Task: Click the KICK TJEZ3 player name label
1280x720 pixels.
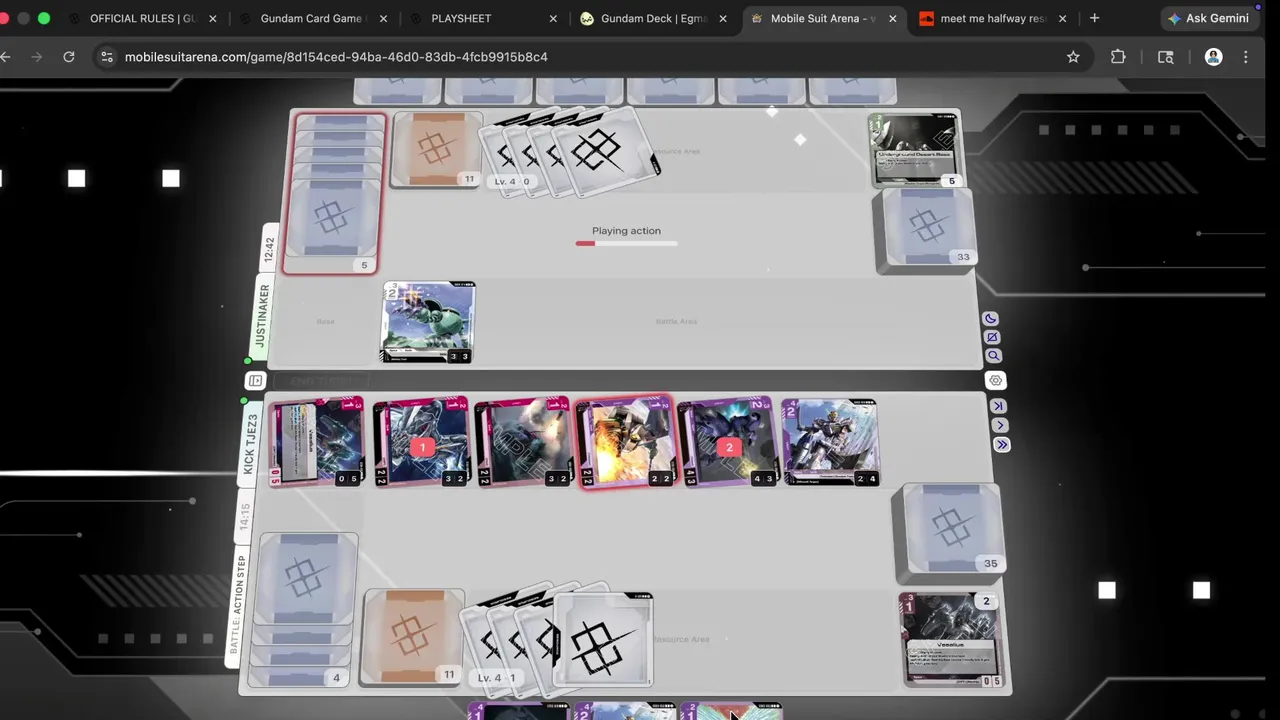Action: [x=251, y=443]
